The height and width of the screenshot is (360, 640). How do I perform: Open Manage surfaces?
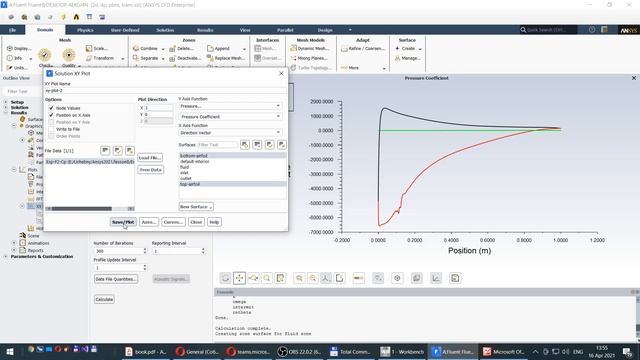point(407,58)
